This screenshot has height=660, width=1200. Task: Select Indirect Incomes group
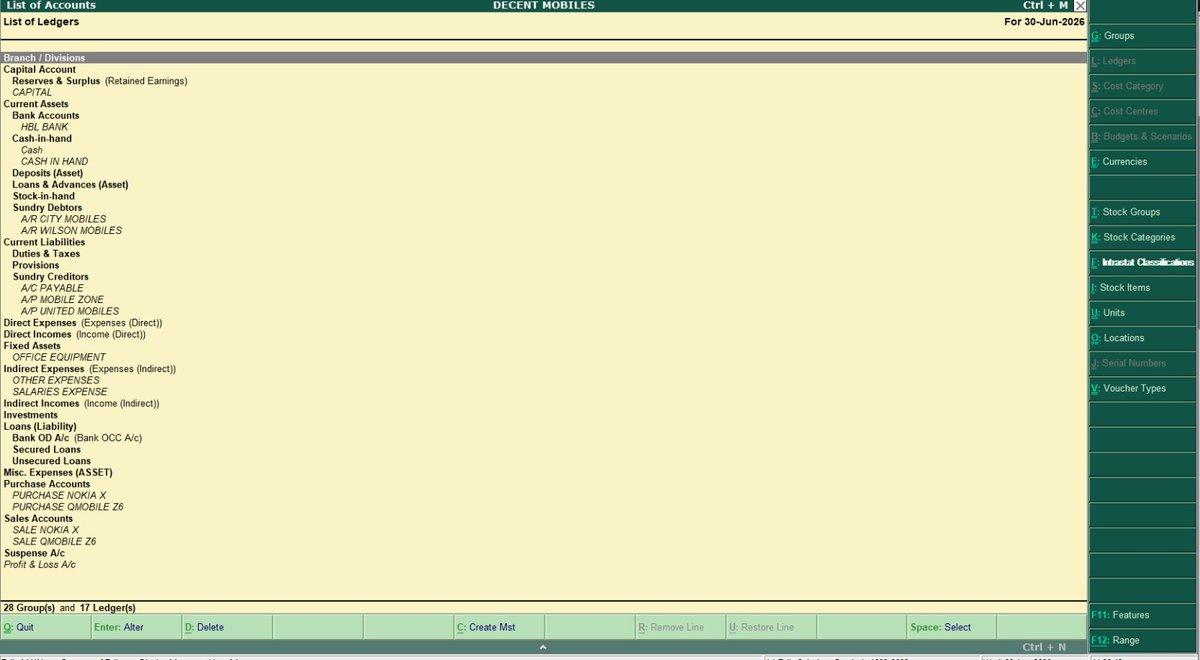click(42, 403)
